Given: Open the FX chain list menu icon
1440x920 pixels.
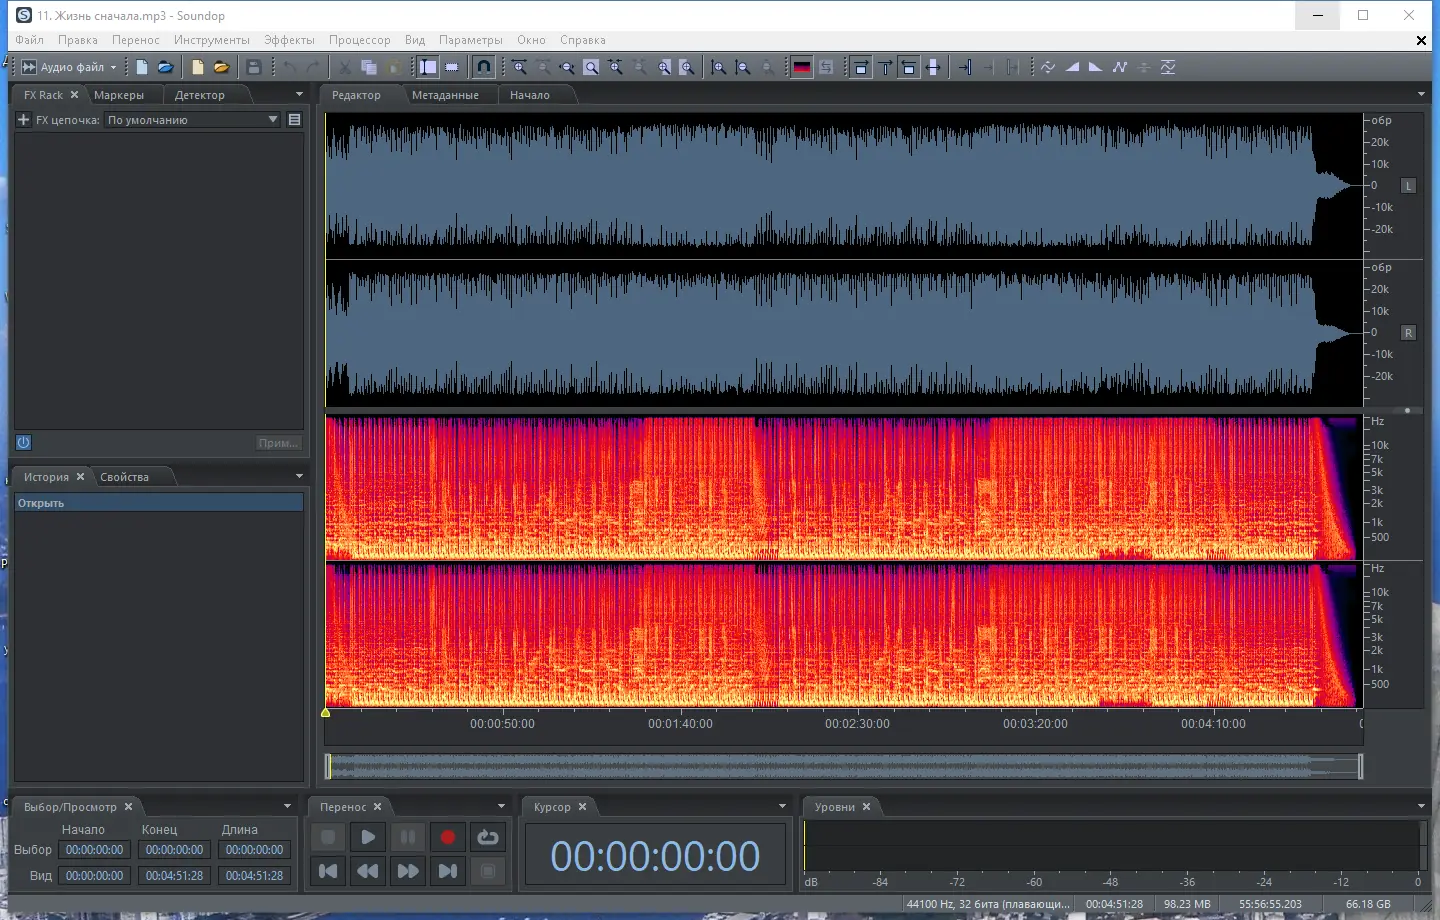Looking at the screenshot, I should coord(294,120).
